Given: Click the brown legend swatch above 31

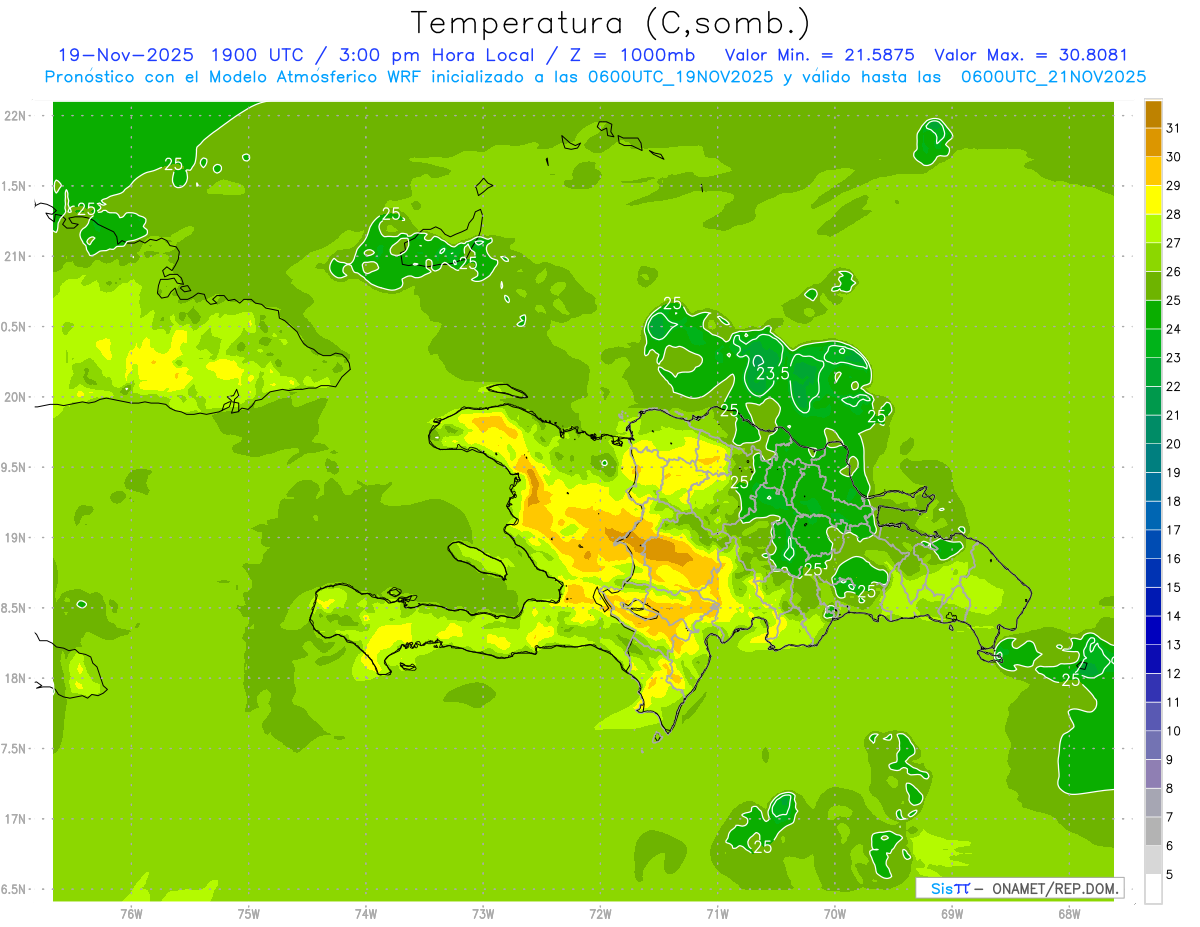Looking at the screenshot, I should tap(1153, 114).
